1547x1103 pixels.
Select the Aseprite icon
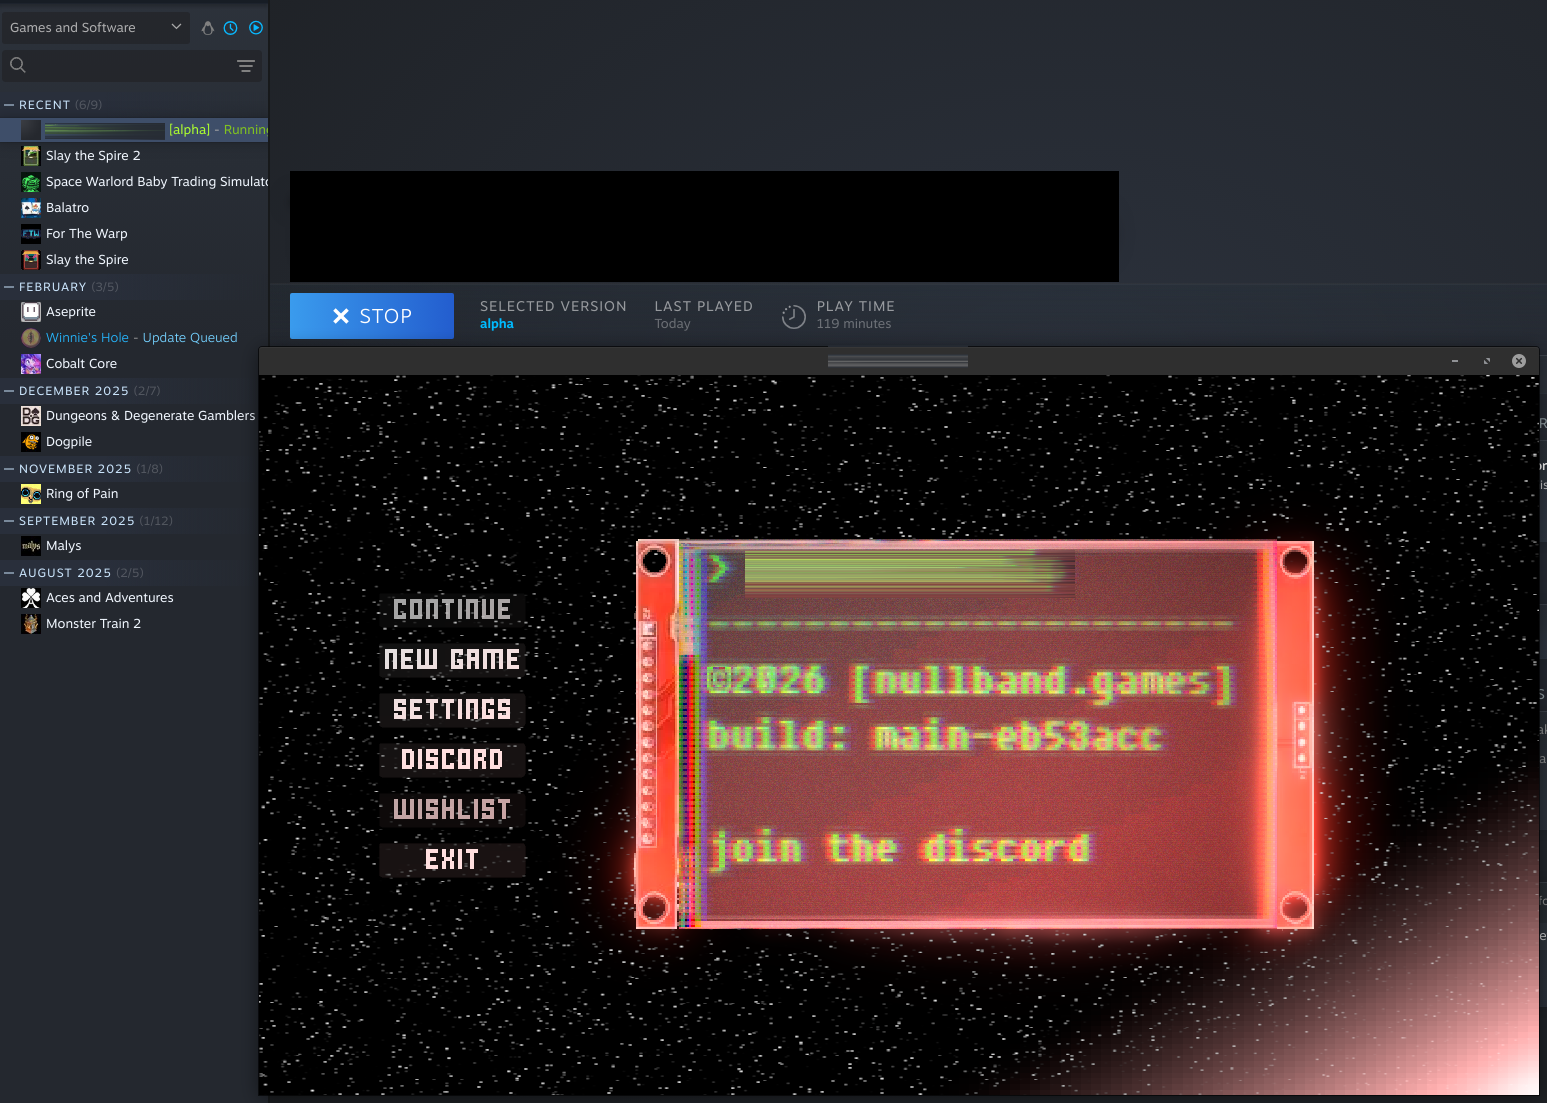click(30, 311)
